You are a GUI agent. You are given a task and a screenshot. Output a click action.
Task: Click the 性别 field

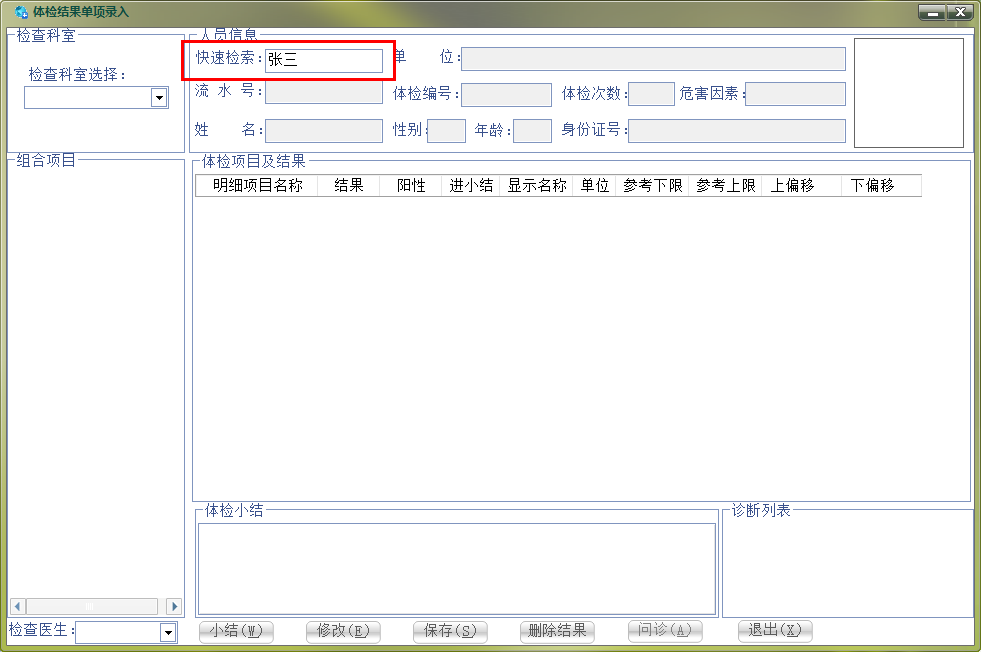tap(446, 131)
